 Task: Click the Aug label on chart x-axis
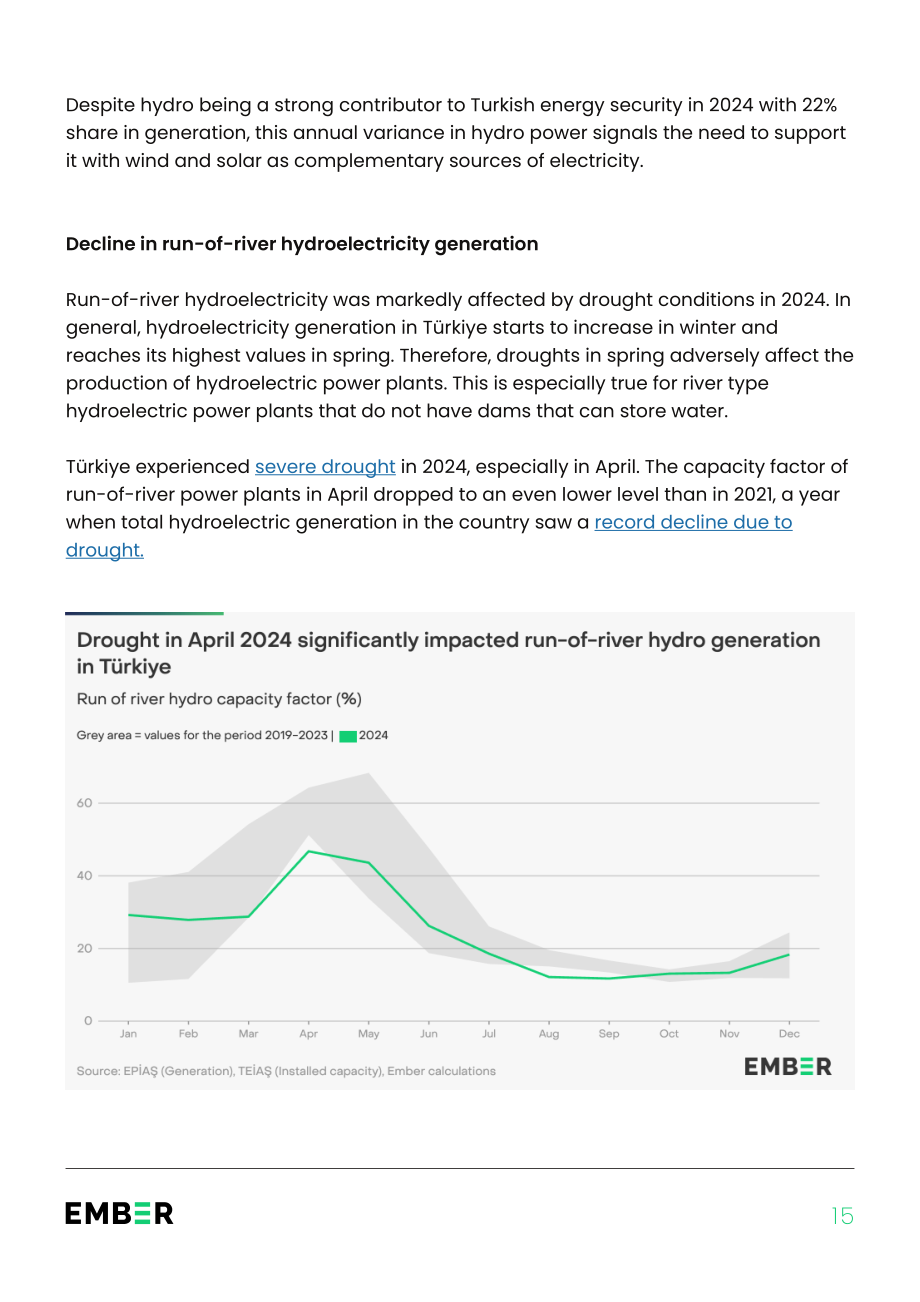point(549,1034)
